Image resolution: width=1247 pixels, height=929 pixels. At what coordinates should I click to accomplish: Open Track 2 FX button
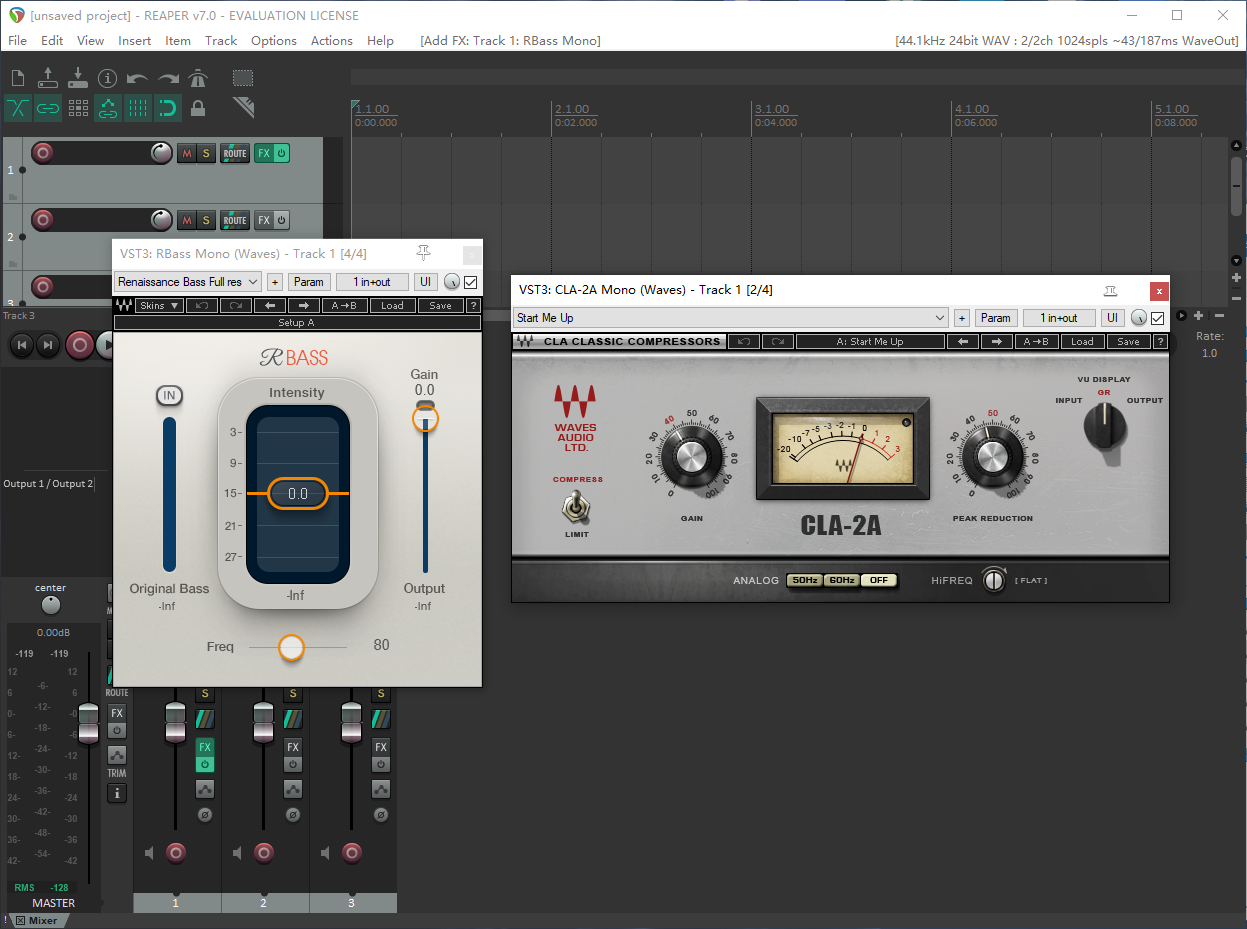click(x=264, y=220)
